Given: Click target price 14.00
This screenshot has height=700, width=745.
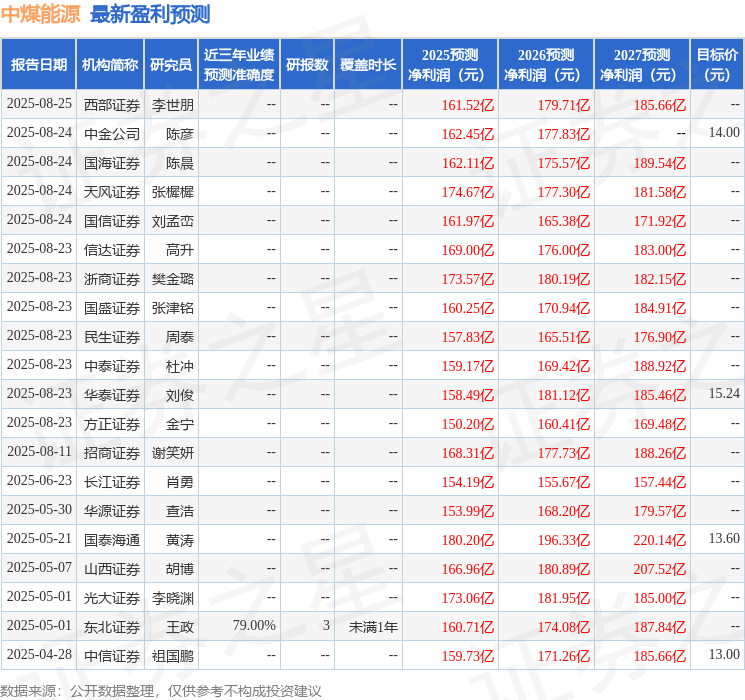Looking at the screenshot, I should pos(724,132).
